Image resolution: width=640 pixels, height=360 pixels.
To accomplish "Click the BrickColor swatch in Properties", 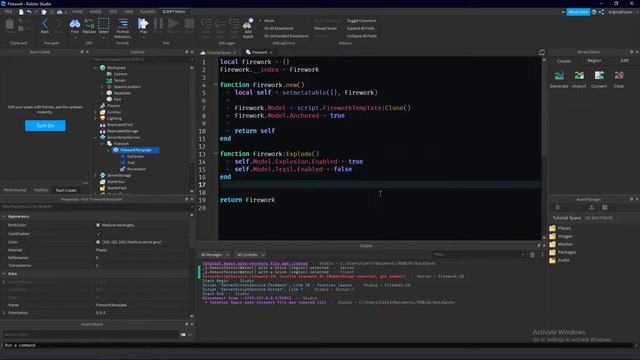I will (x=98, y=225).
